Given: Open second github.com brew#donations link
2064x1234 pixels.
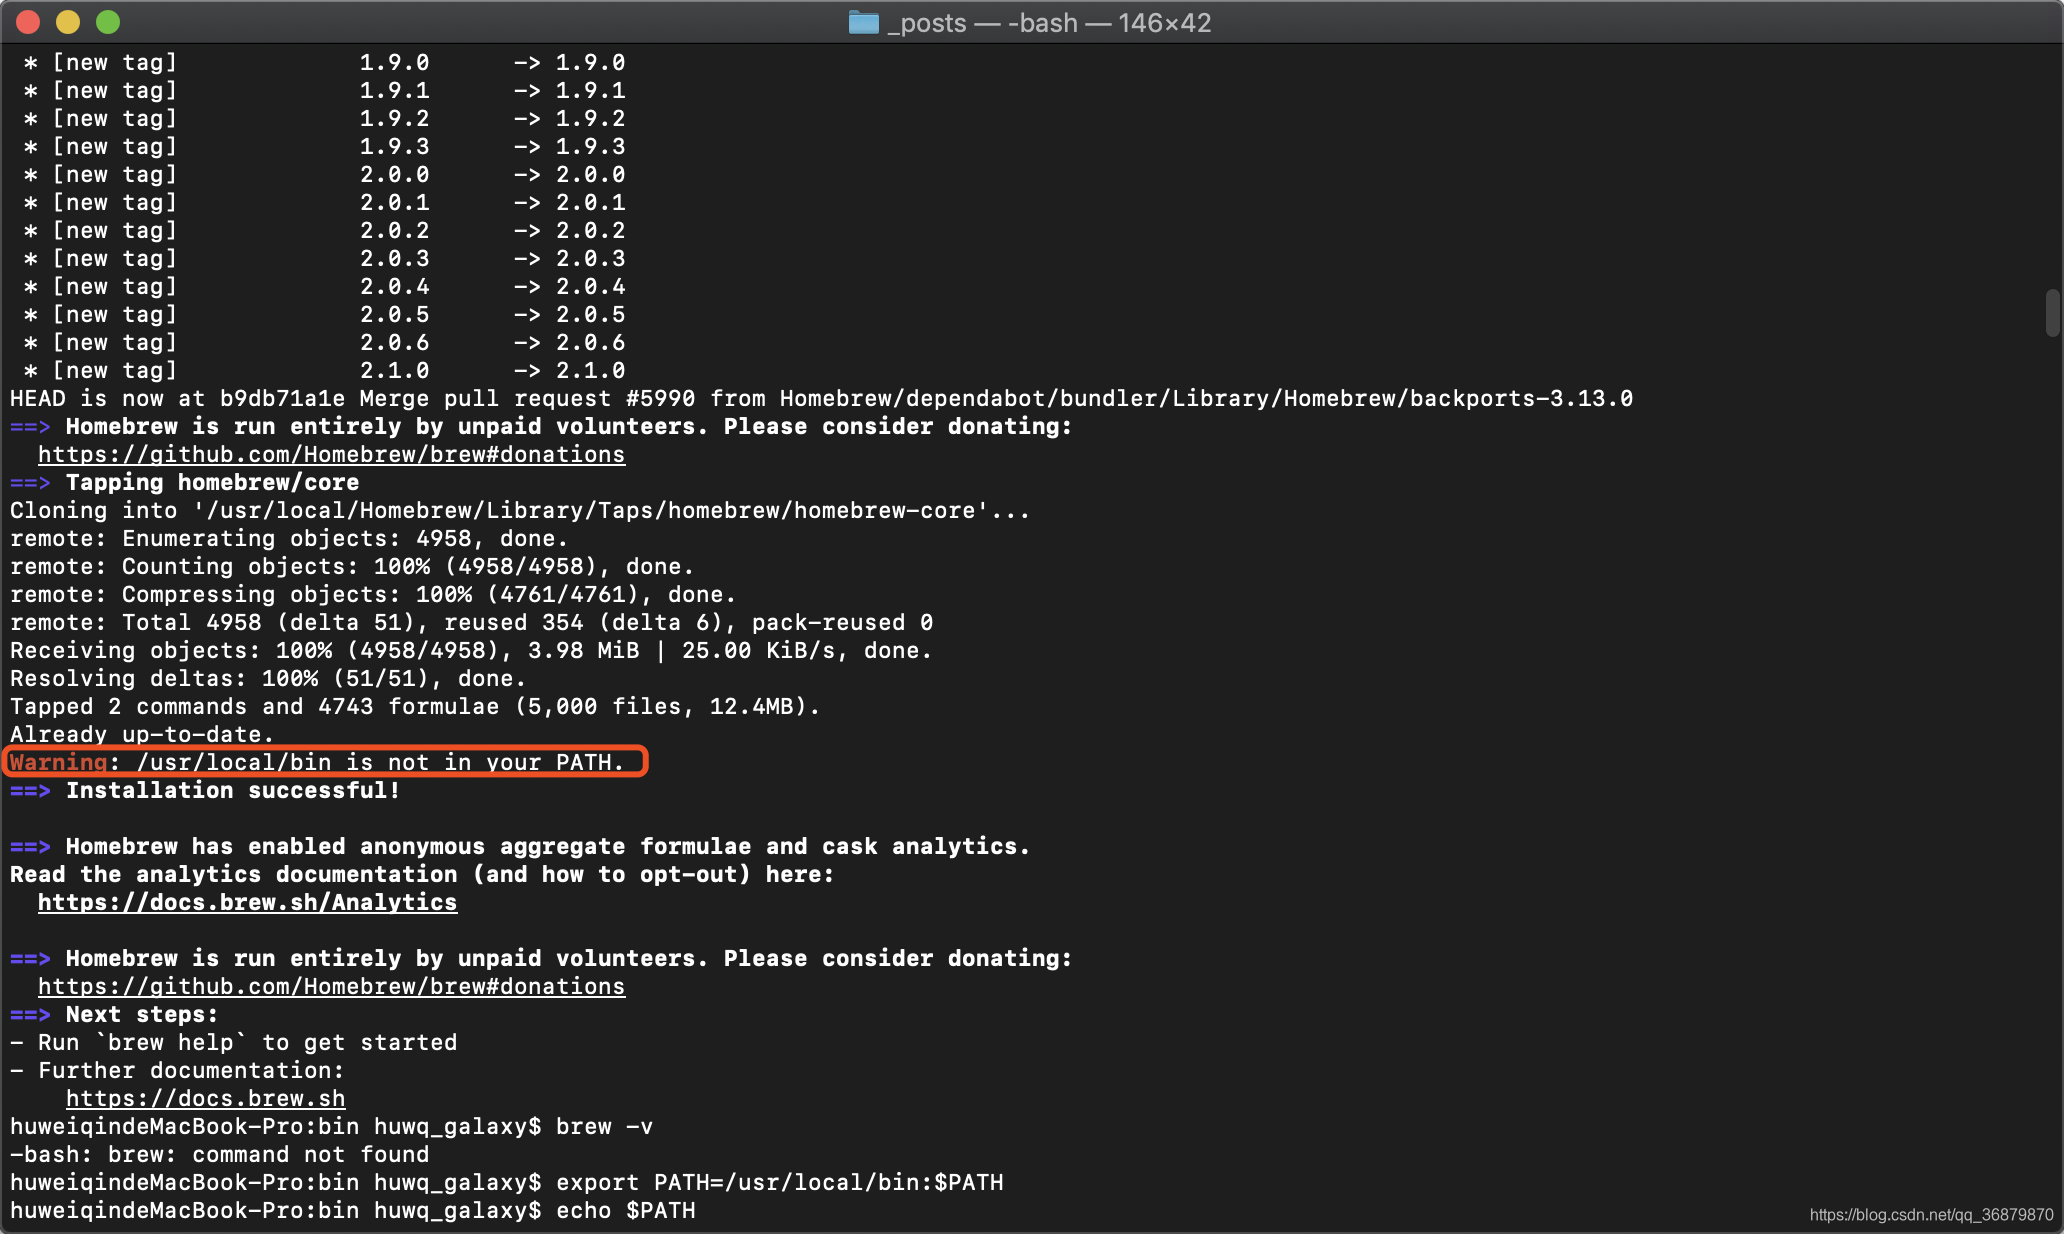Looking at the screenshot, I should [x=331, y=987].
